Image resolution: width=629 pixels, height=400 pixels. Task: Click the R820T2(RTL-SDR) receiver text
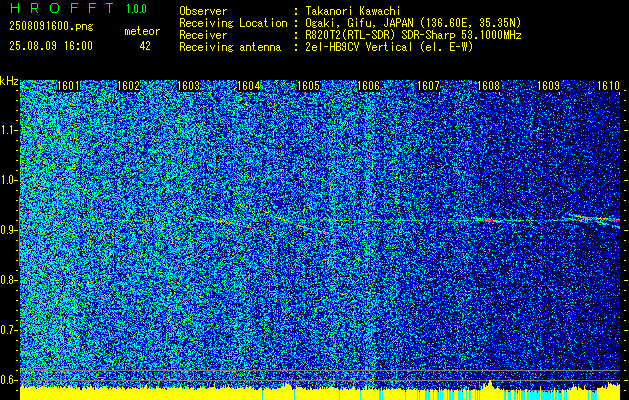coord(413,35)
